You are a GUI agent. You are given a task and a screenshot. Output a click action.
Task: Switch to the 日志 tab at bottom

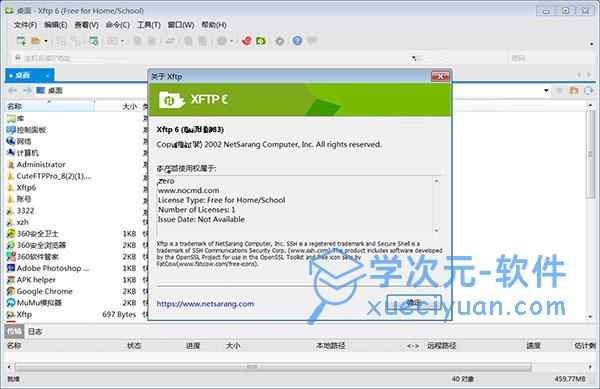35,331
